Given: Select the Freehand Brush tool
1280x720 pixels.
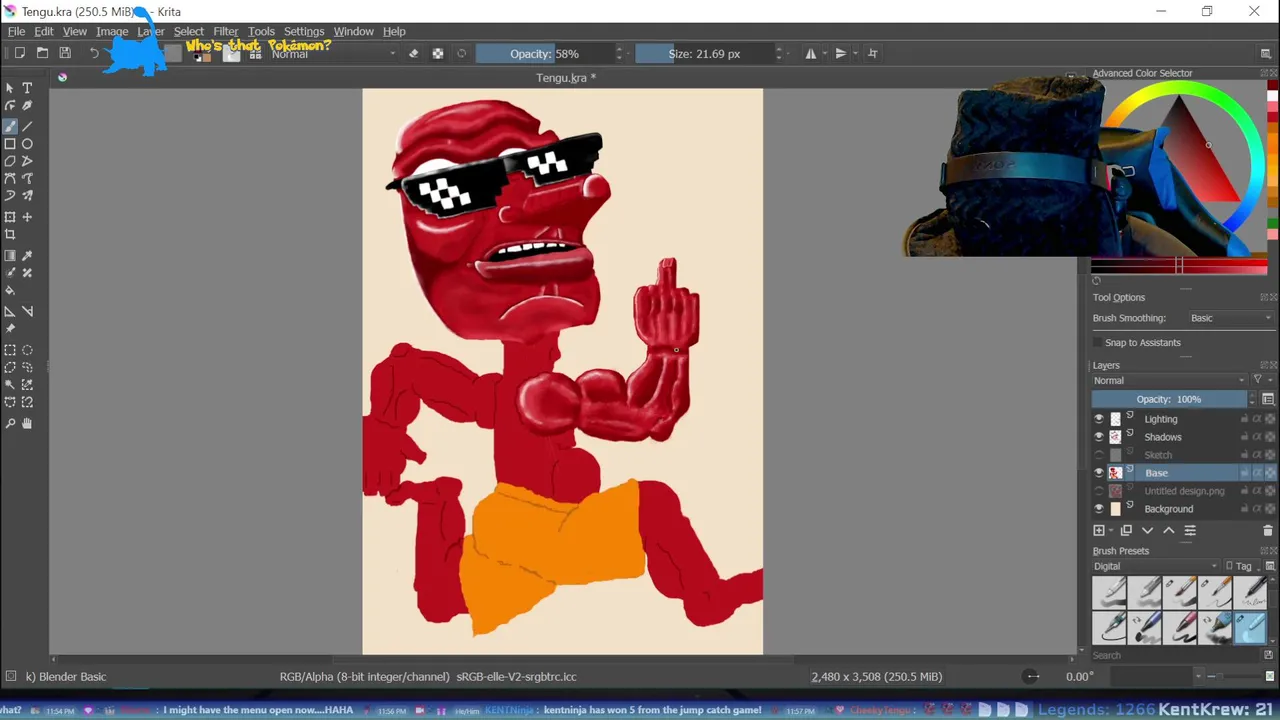Looking at the screenshot, I should pyautogui.click(x=10, y=126).
